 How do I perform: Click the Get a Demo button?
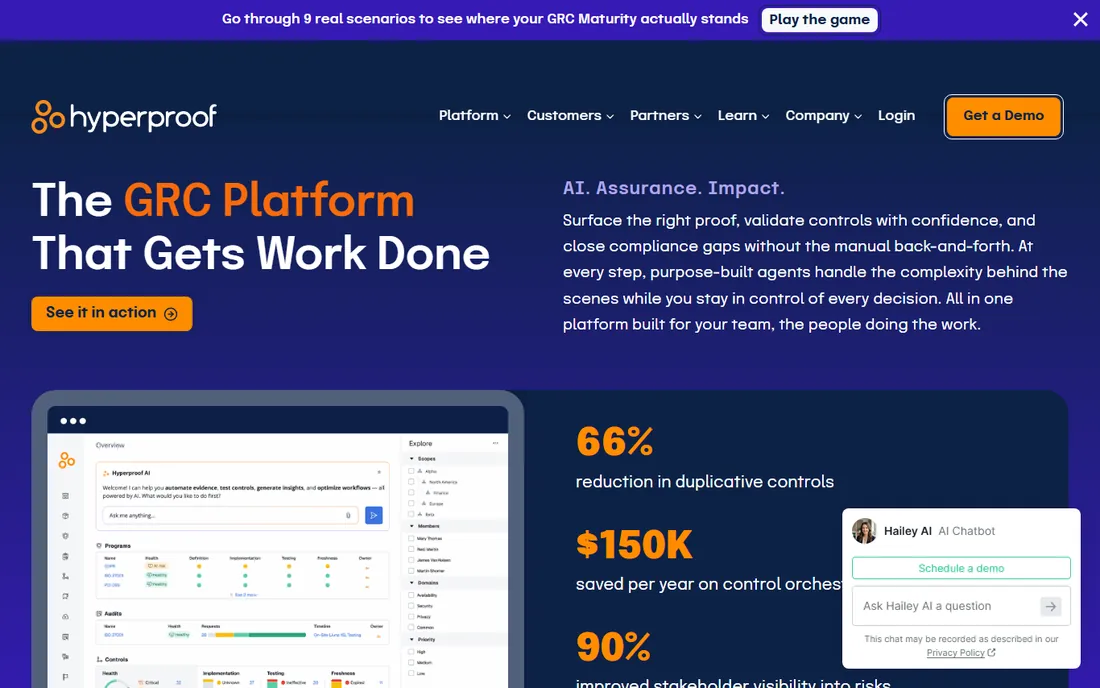point(1003,116)
